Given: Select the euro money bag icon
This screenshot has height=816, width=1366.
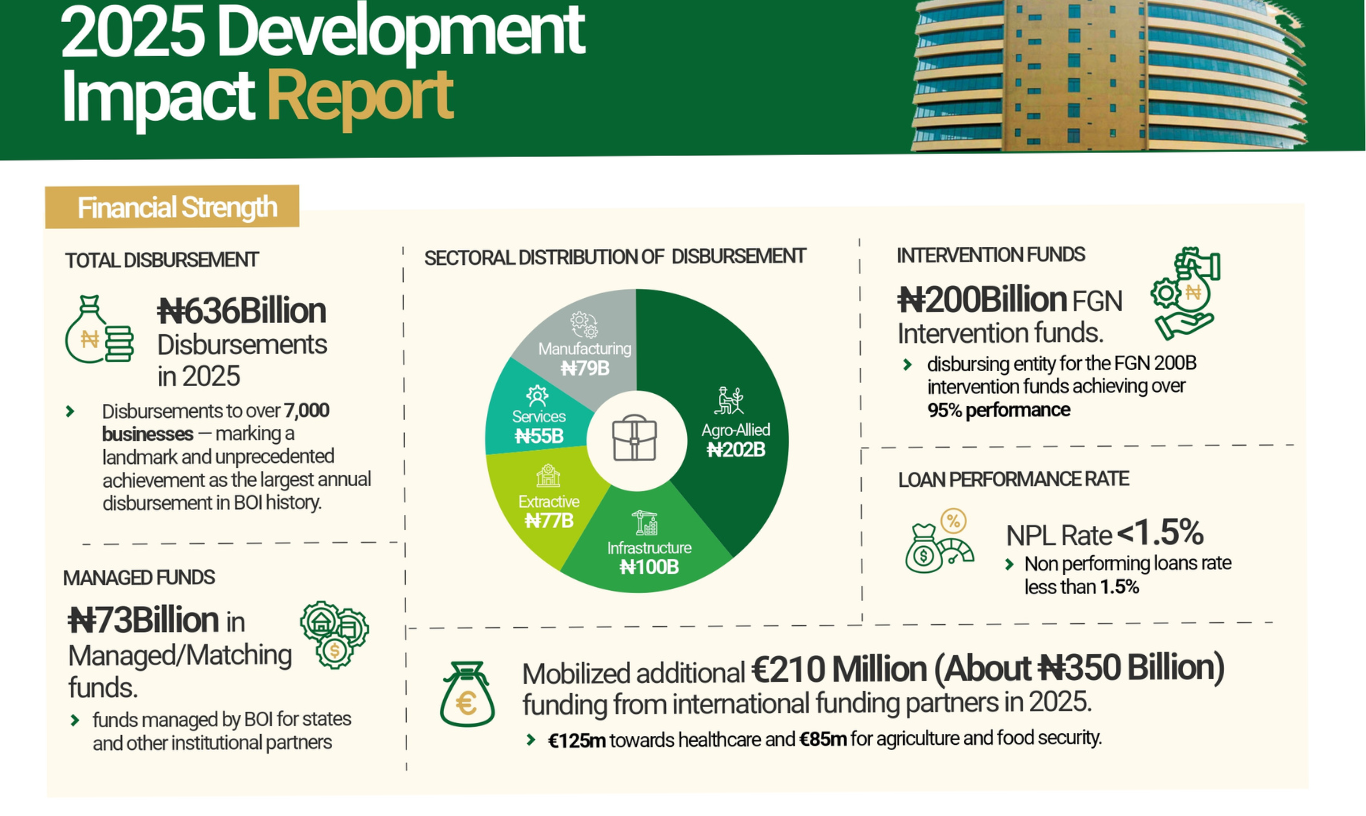Looking at the screenshot, I should coord(467,694).
